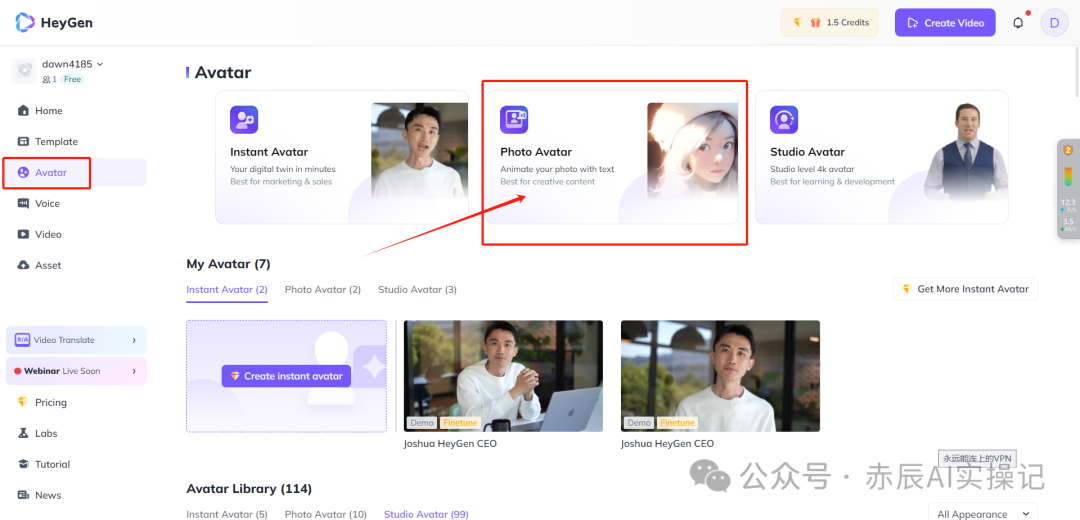This screenshot has height=520, width=1080.
Task: Click the Photo Avatar card icon
Action: (x=514, y=120)
